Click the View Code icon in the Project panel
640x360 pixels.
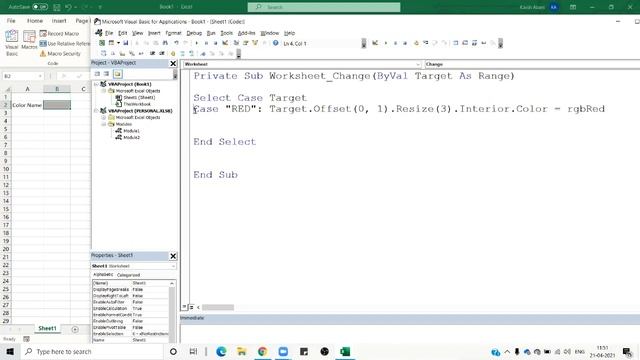97,74
